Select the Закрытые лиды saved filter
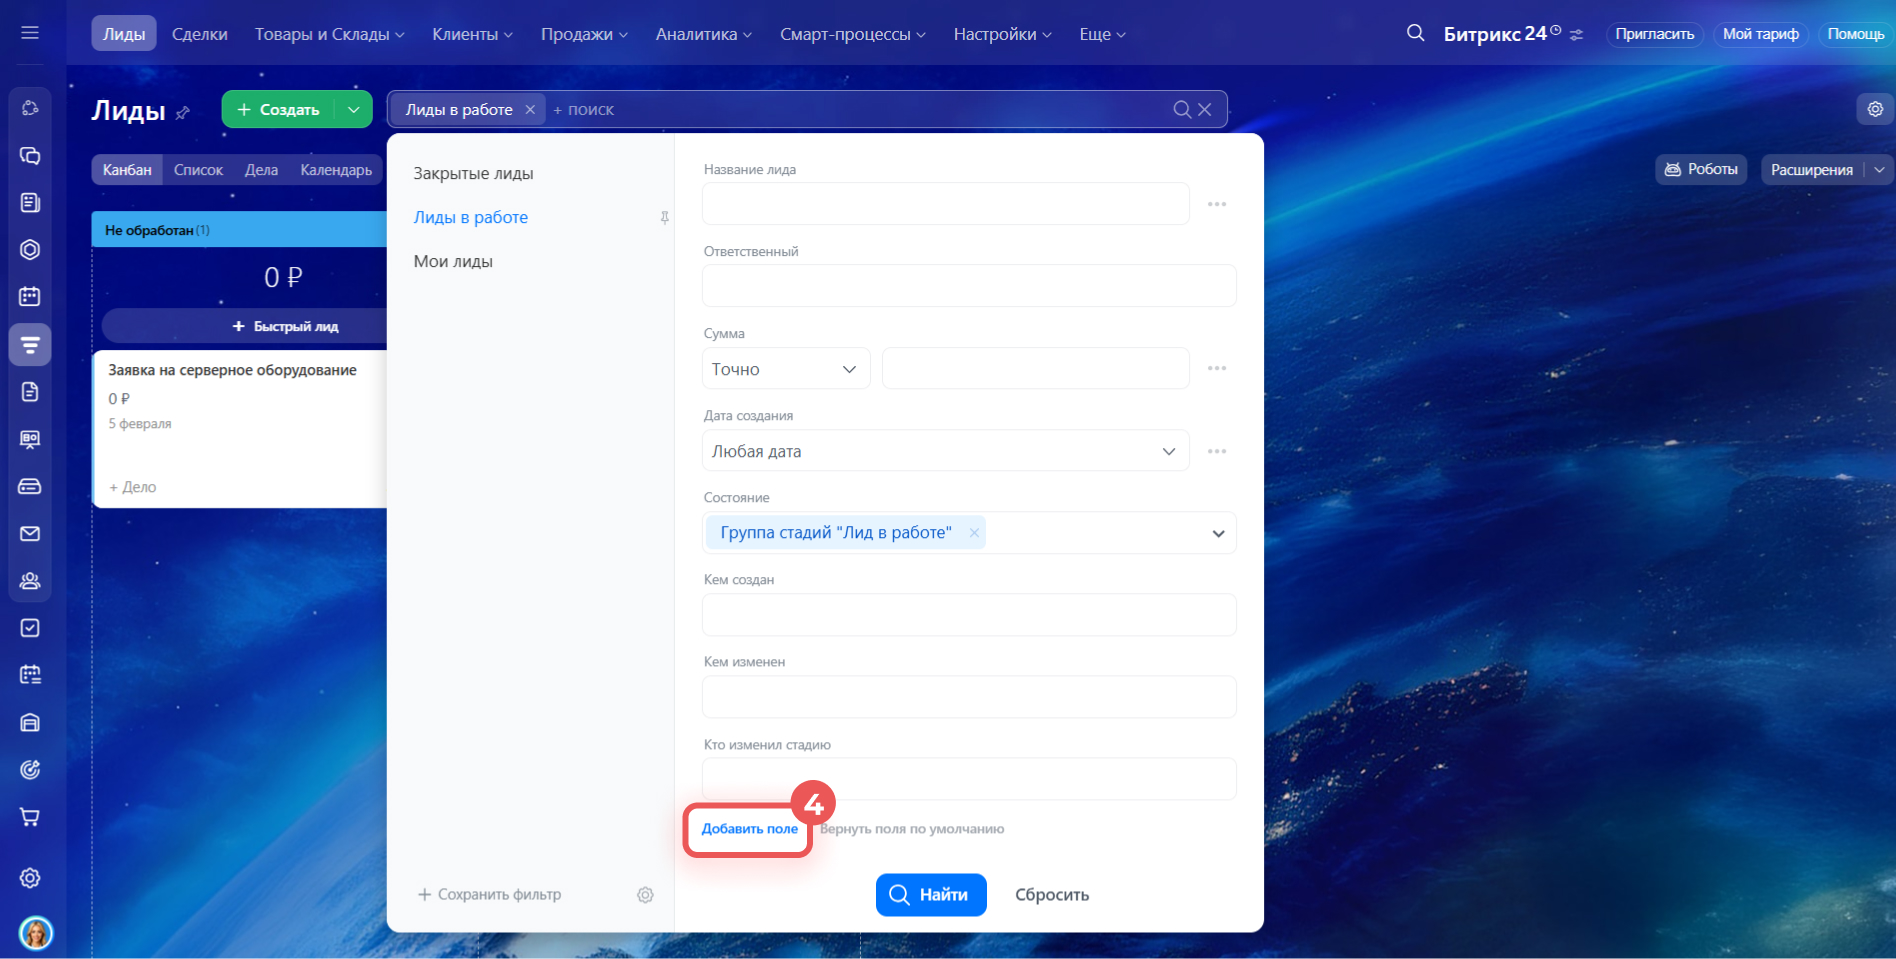Viewport: 1896px width, 959px height. [x=473, y=174]
